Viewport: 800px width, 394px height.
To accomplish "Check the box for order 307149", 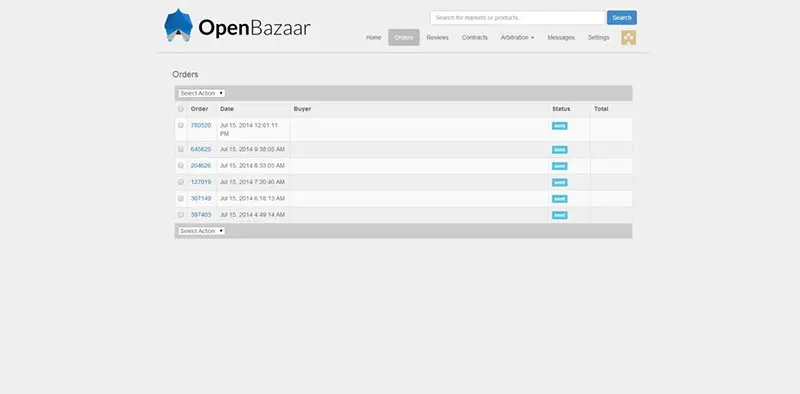I will click(181, 199).
